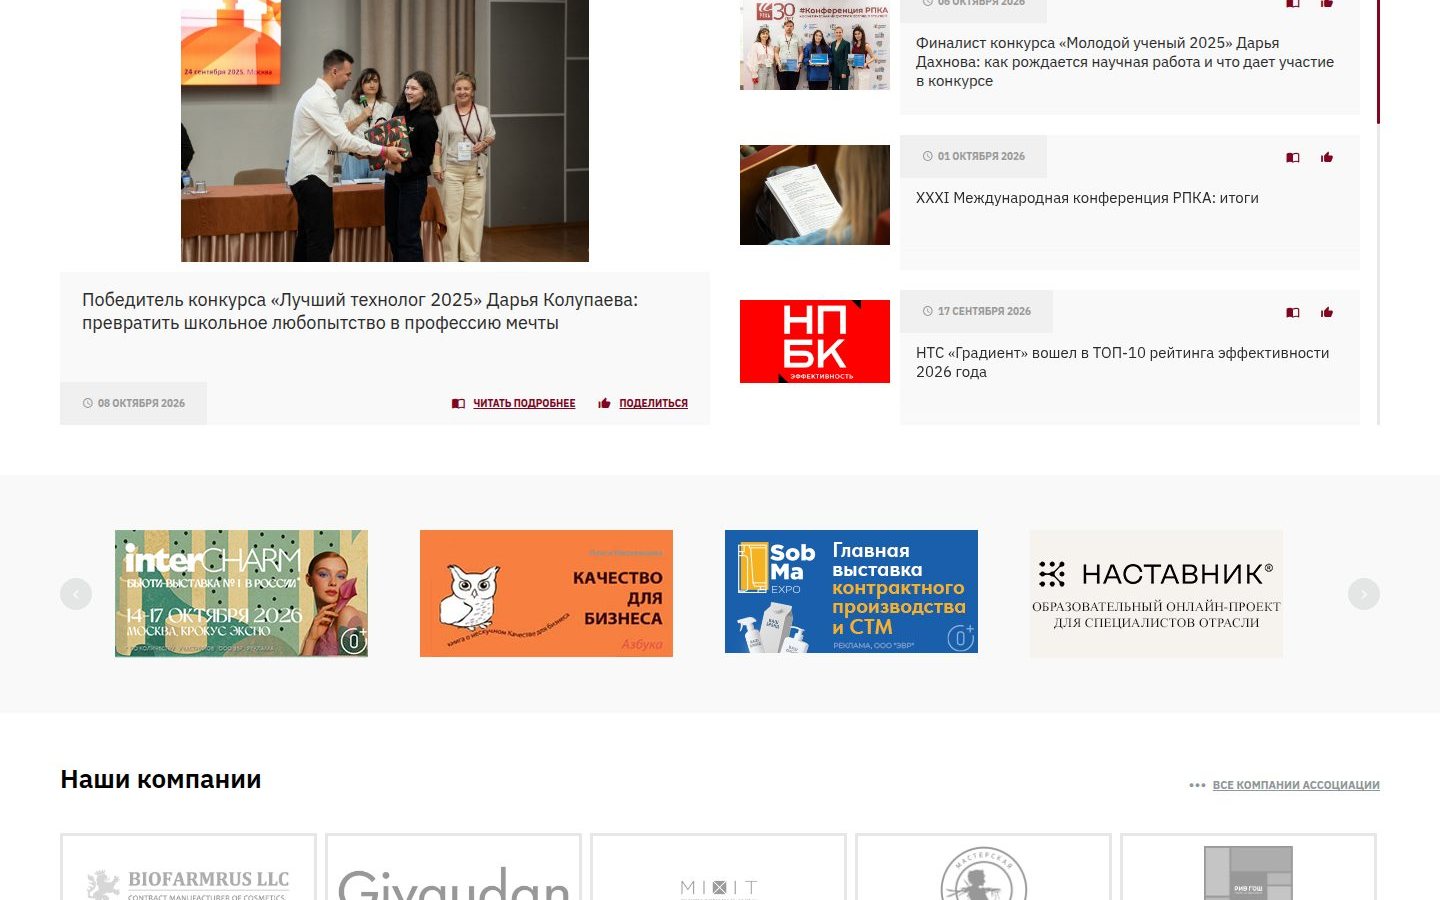Go to the previous banner slide in the carousel
This screenshot has width=1440, height=900.
[x=76, y=594]
